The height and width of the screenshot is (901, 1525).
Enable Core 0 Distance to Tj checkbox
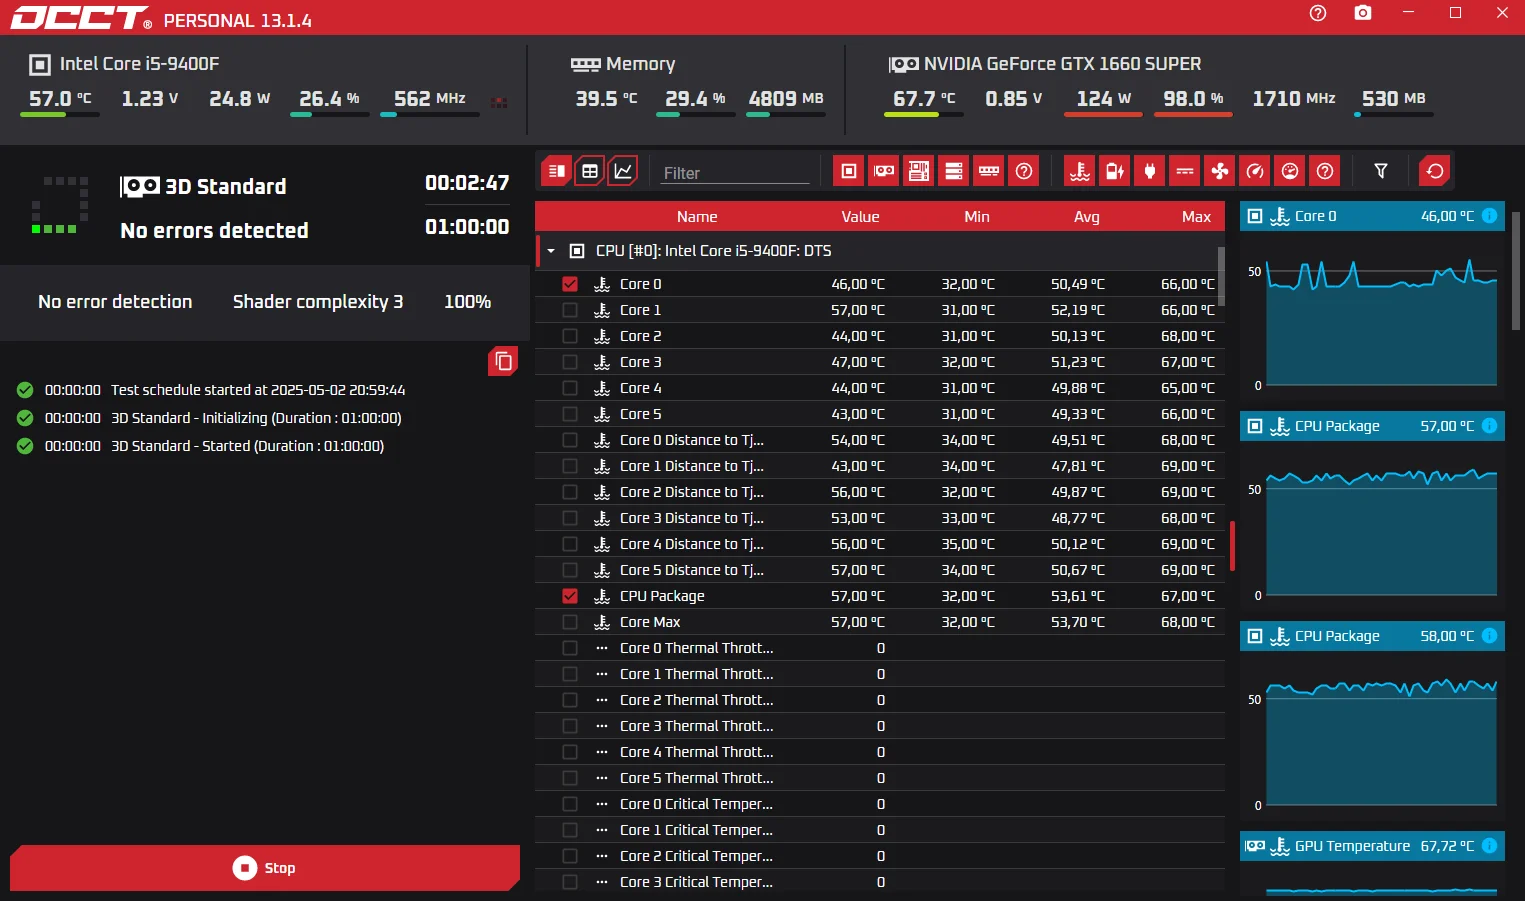[570, 440]
